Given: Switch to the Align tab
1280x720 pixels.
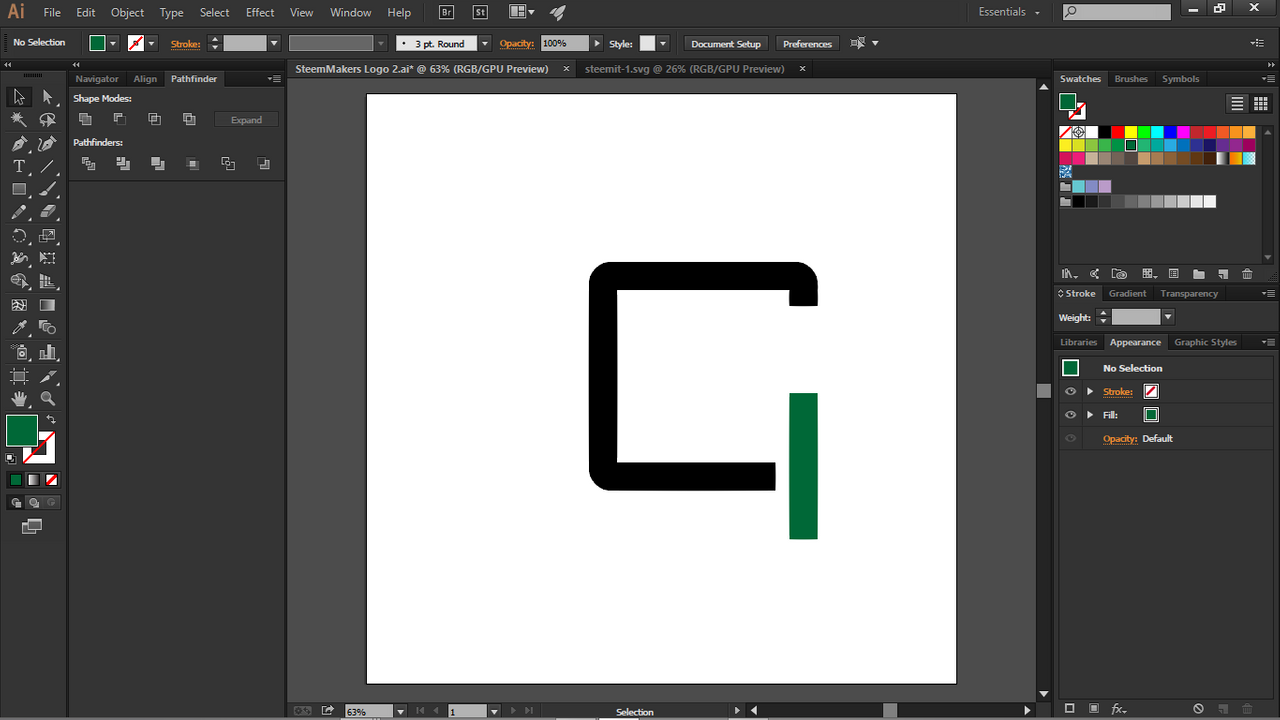Looking at the screenshot, I should tap(145, 79).
